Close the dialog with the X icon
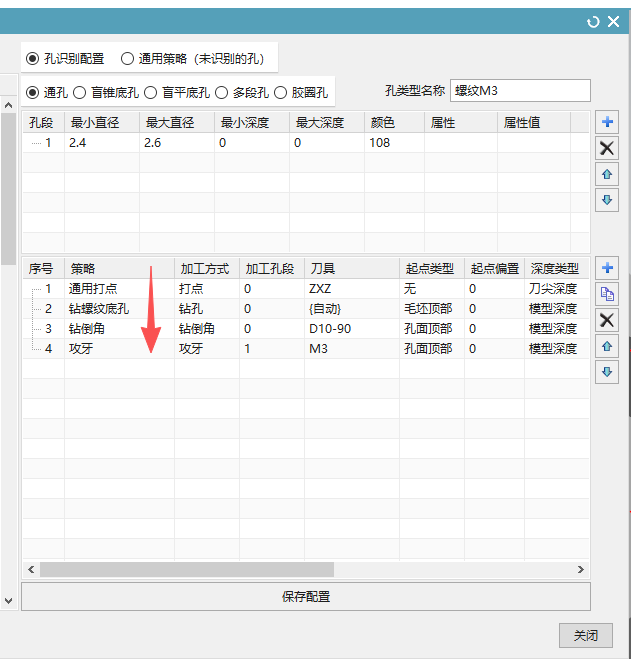631x659 pixels. tap(613, 21)
